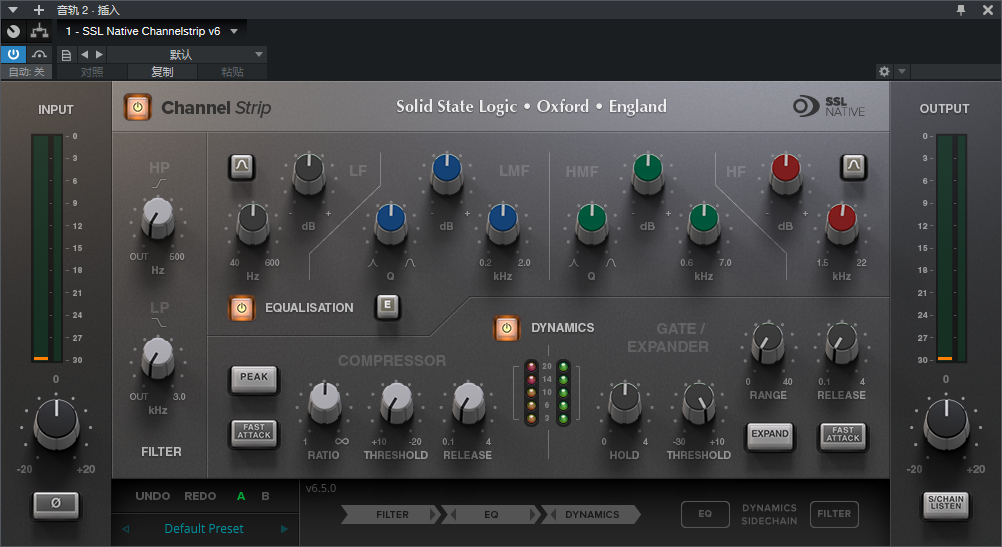Toggle the Dynamics section power button
This screenshot has width=1002, height=547.
click(507, 328)
